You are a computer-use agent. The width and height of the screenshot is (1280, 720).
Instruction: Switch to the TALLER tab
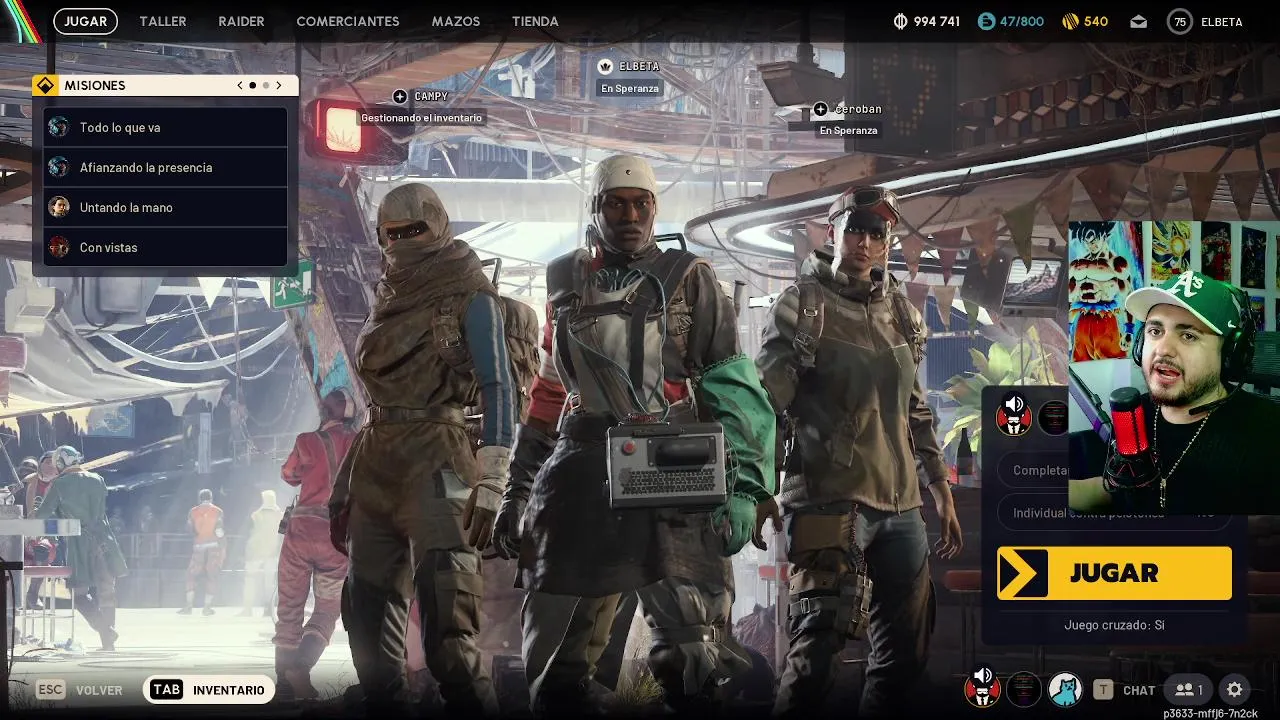tap(163, 21)
